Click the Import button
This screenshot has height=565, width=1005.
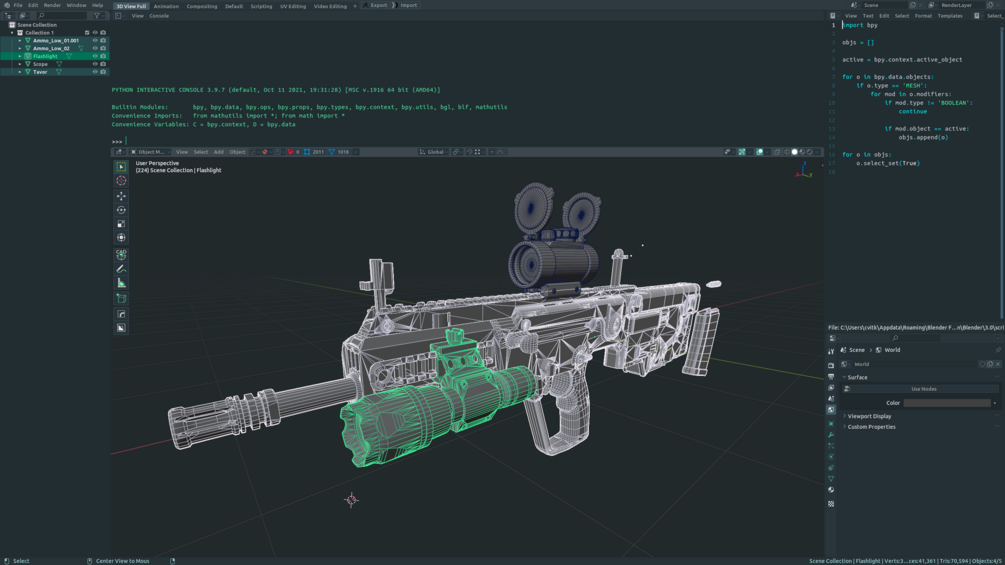click(405, 5)
